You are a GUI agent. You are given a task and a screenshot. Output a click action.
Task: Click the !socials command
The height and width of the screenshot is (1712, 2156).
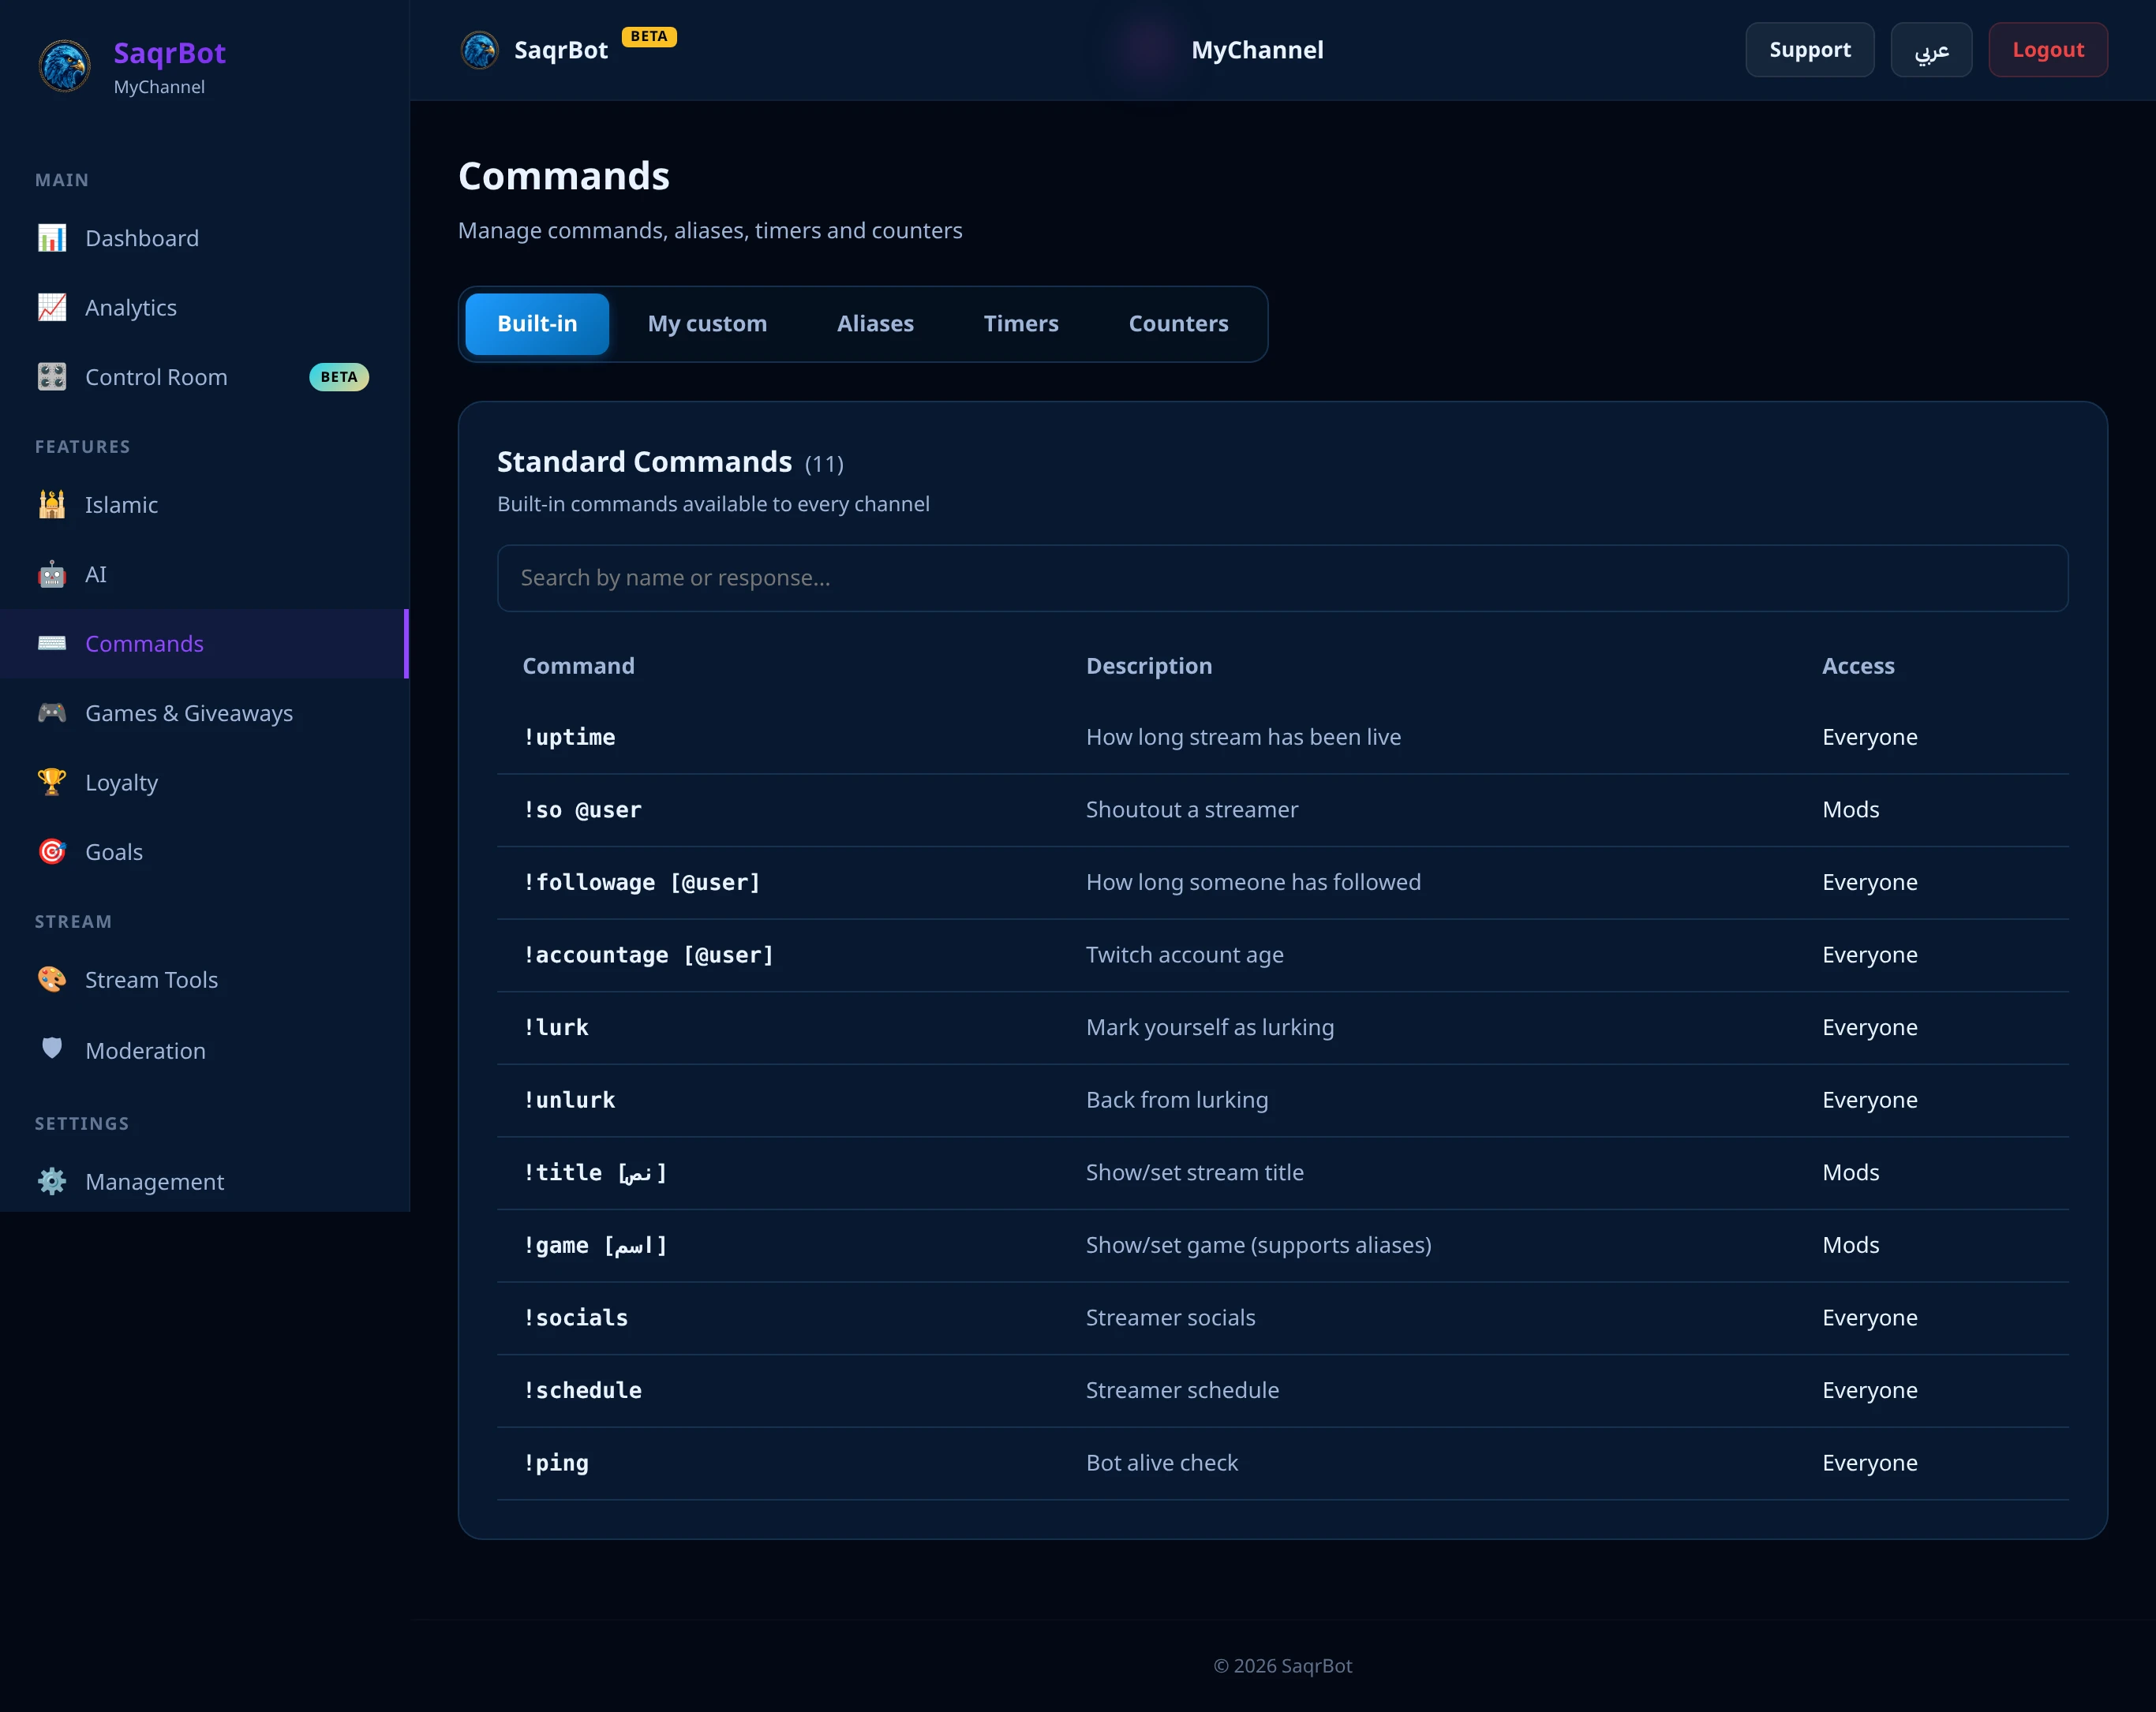click(x=575, y=1318)
